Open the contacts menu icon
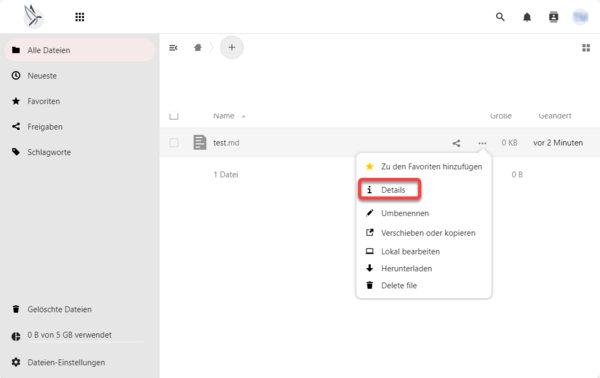This screenshot has width=600, height=378. [553, 17]
